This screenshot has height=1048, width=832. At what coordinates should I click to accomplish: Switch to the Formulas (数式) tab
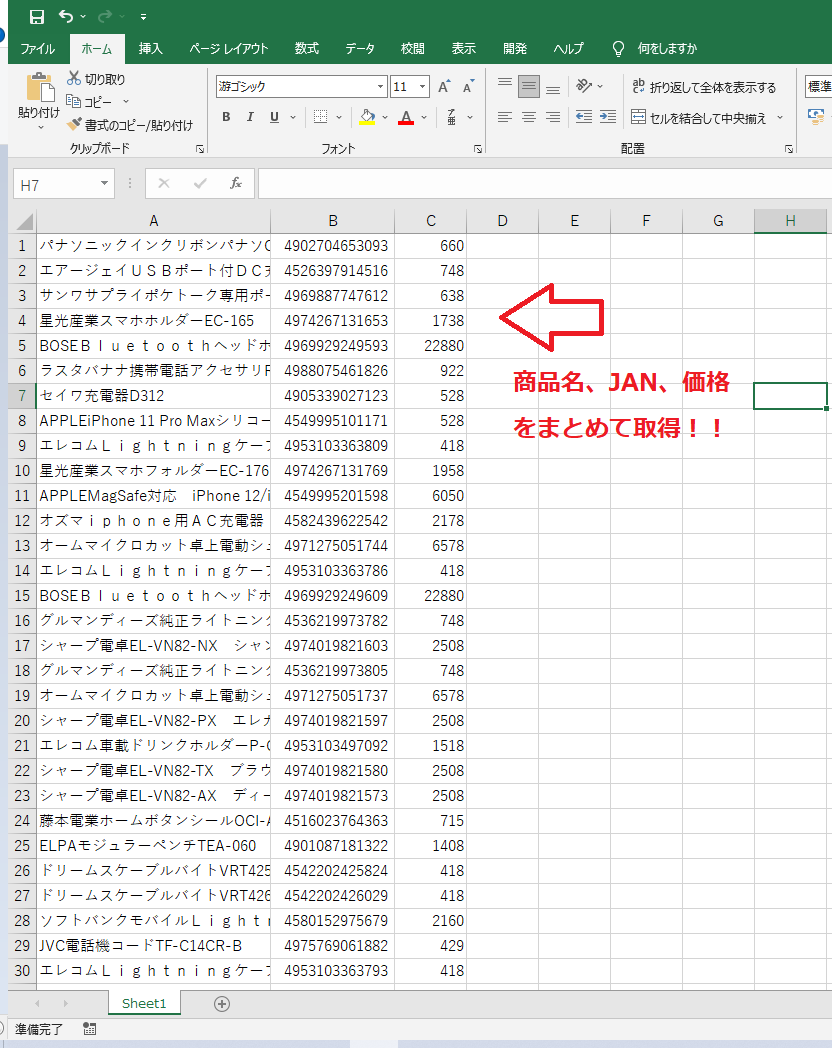[x=307, y=49]
